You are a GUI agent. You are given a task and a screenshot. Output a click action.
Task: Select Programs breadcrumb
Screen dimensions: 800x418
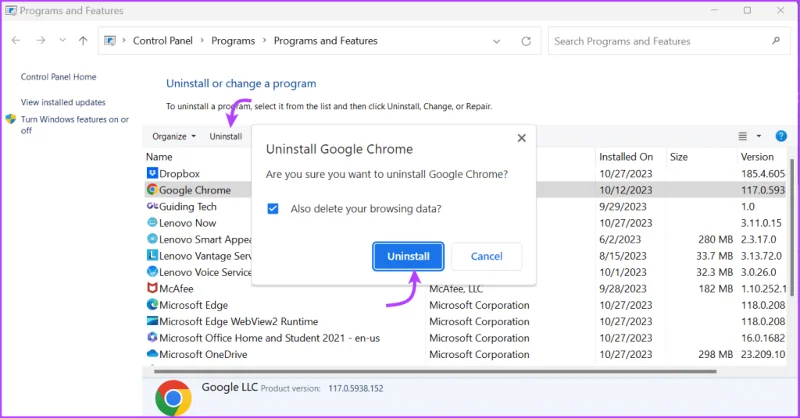coord(233,41)
